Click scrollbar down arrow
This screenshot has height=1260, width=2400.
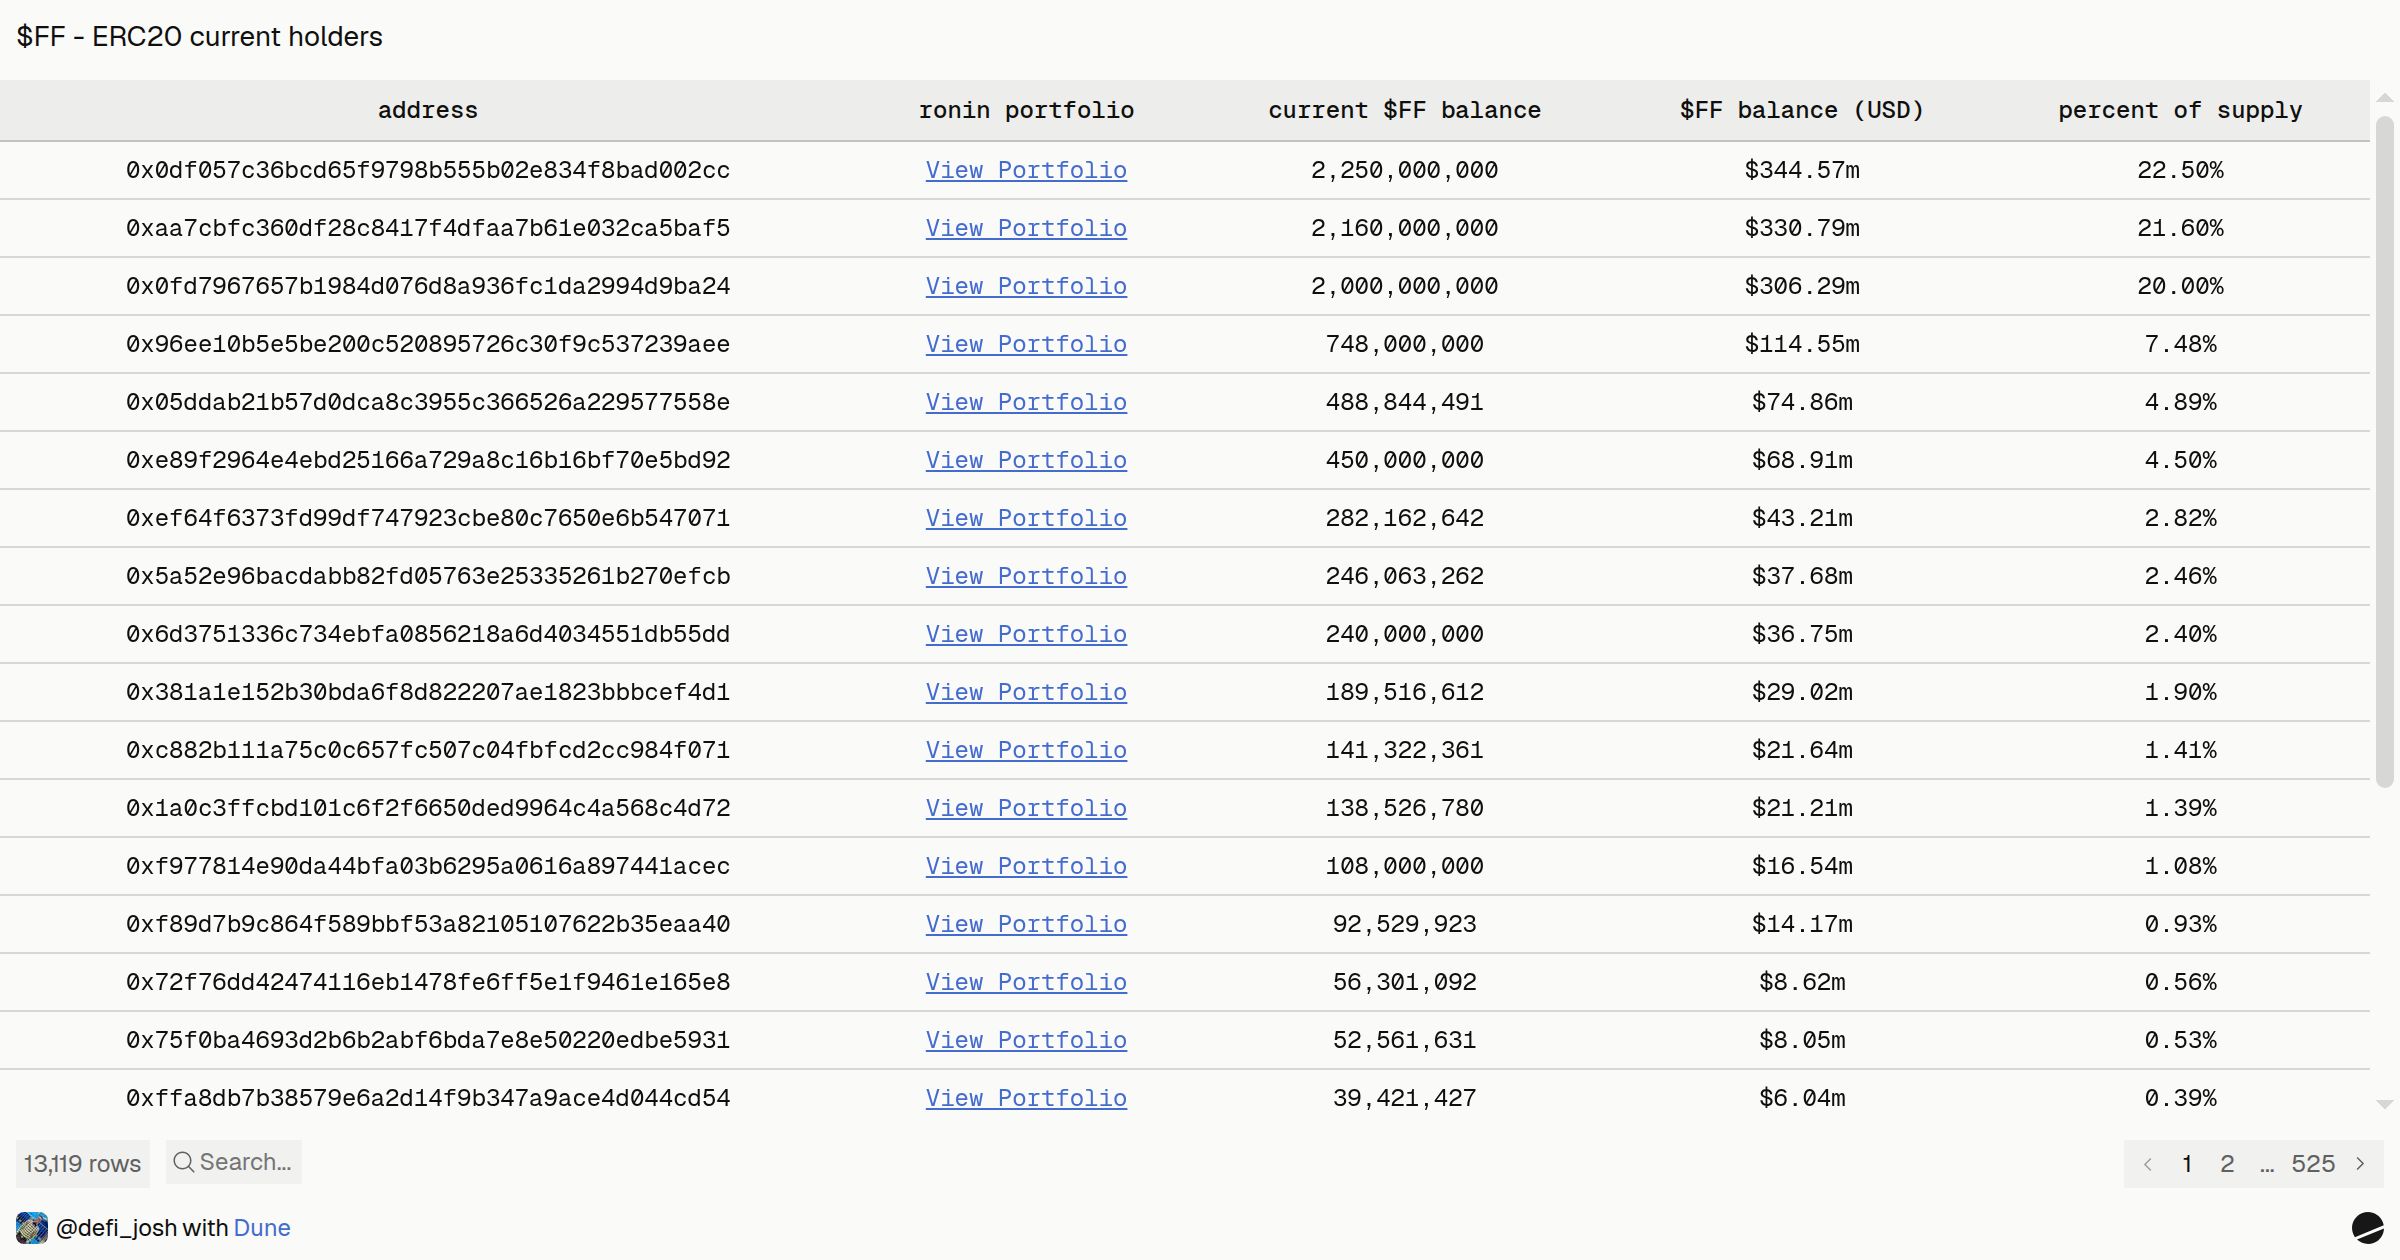coord(2385,1105)
